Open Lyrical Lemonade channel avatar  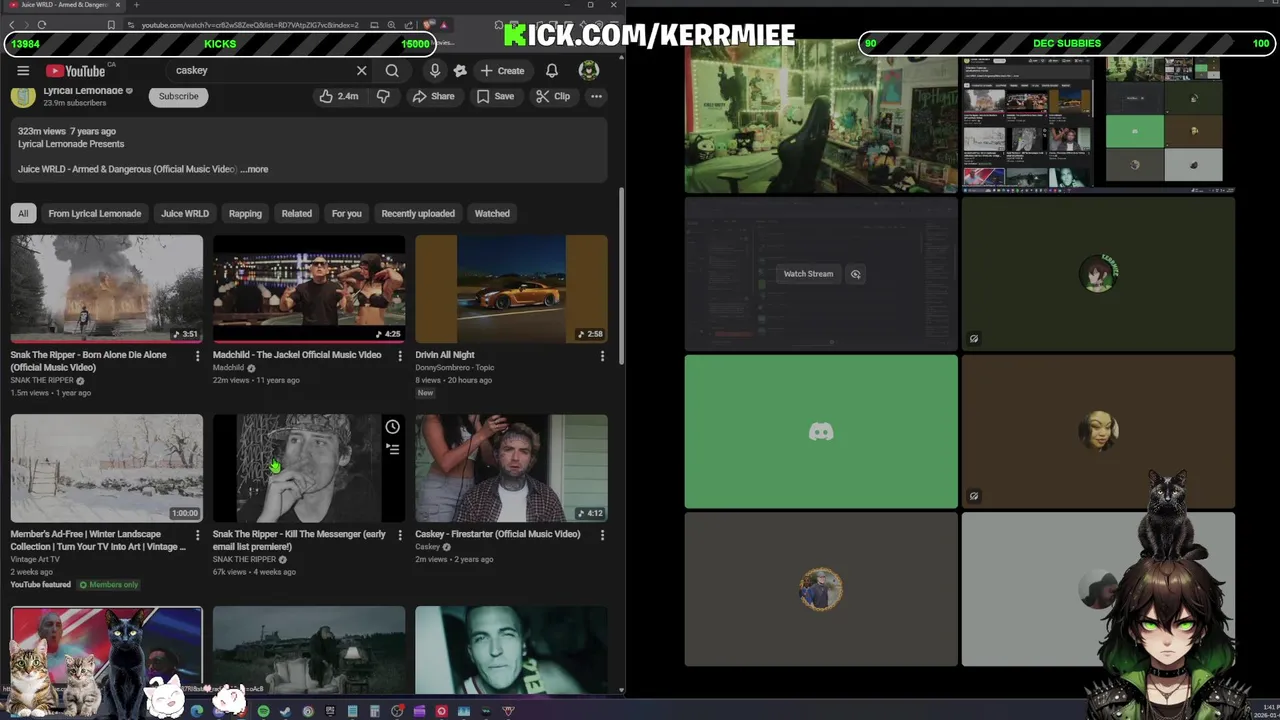point(23,96)
